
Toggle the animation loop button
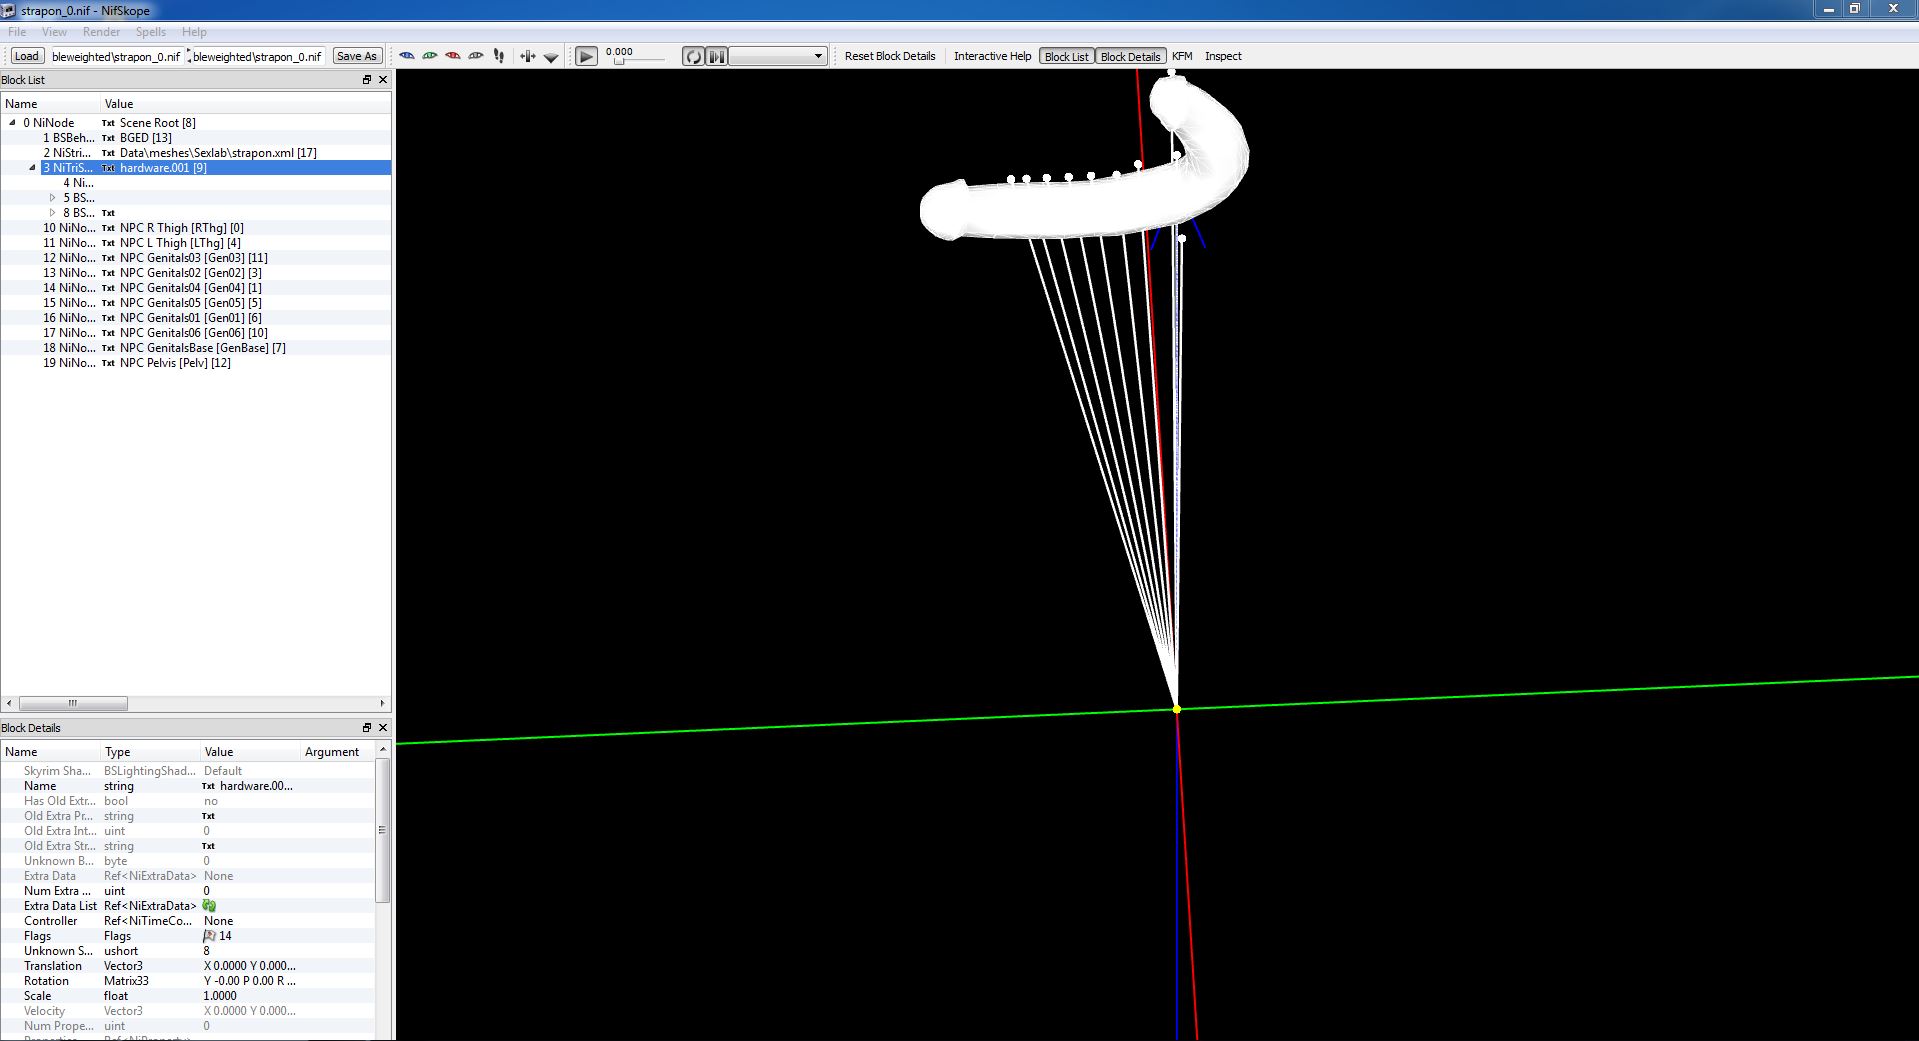coord(693,57)
